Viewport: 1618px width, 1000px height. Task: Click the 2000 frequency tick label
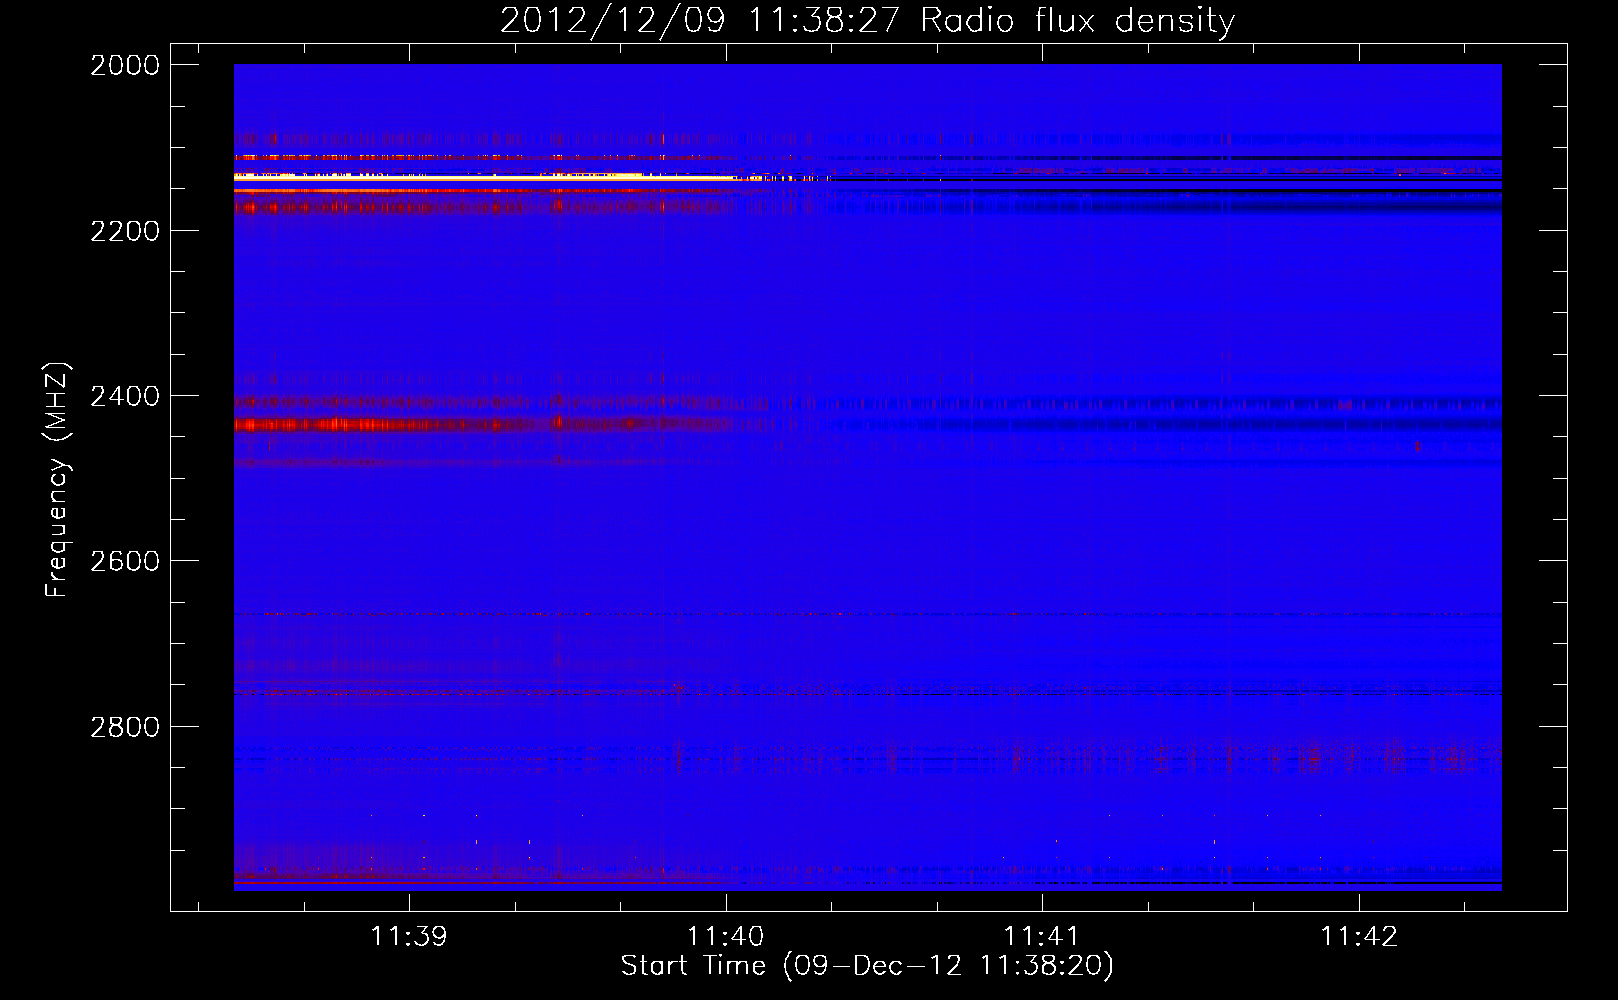[125, 65]
